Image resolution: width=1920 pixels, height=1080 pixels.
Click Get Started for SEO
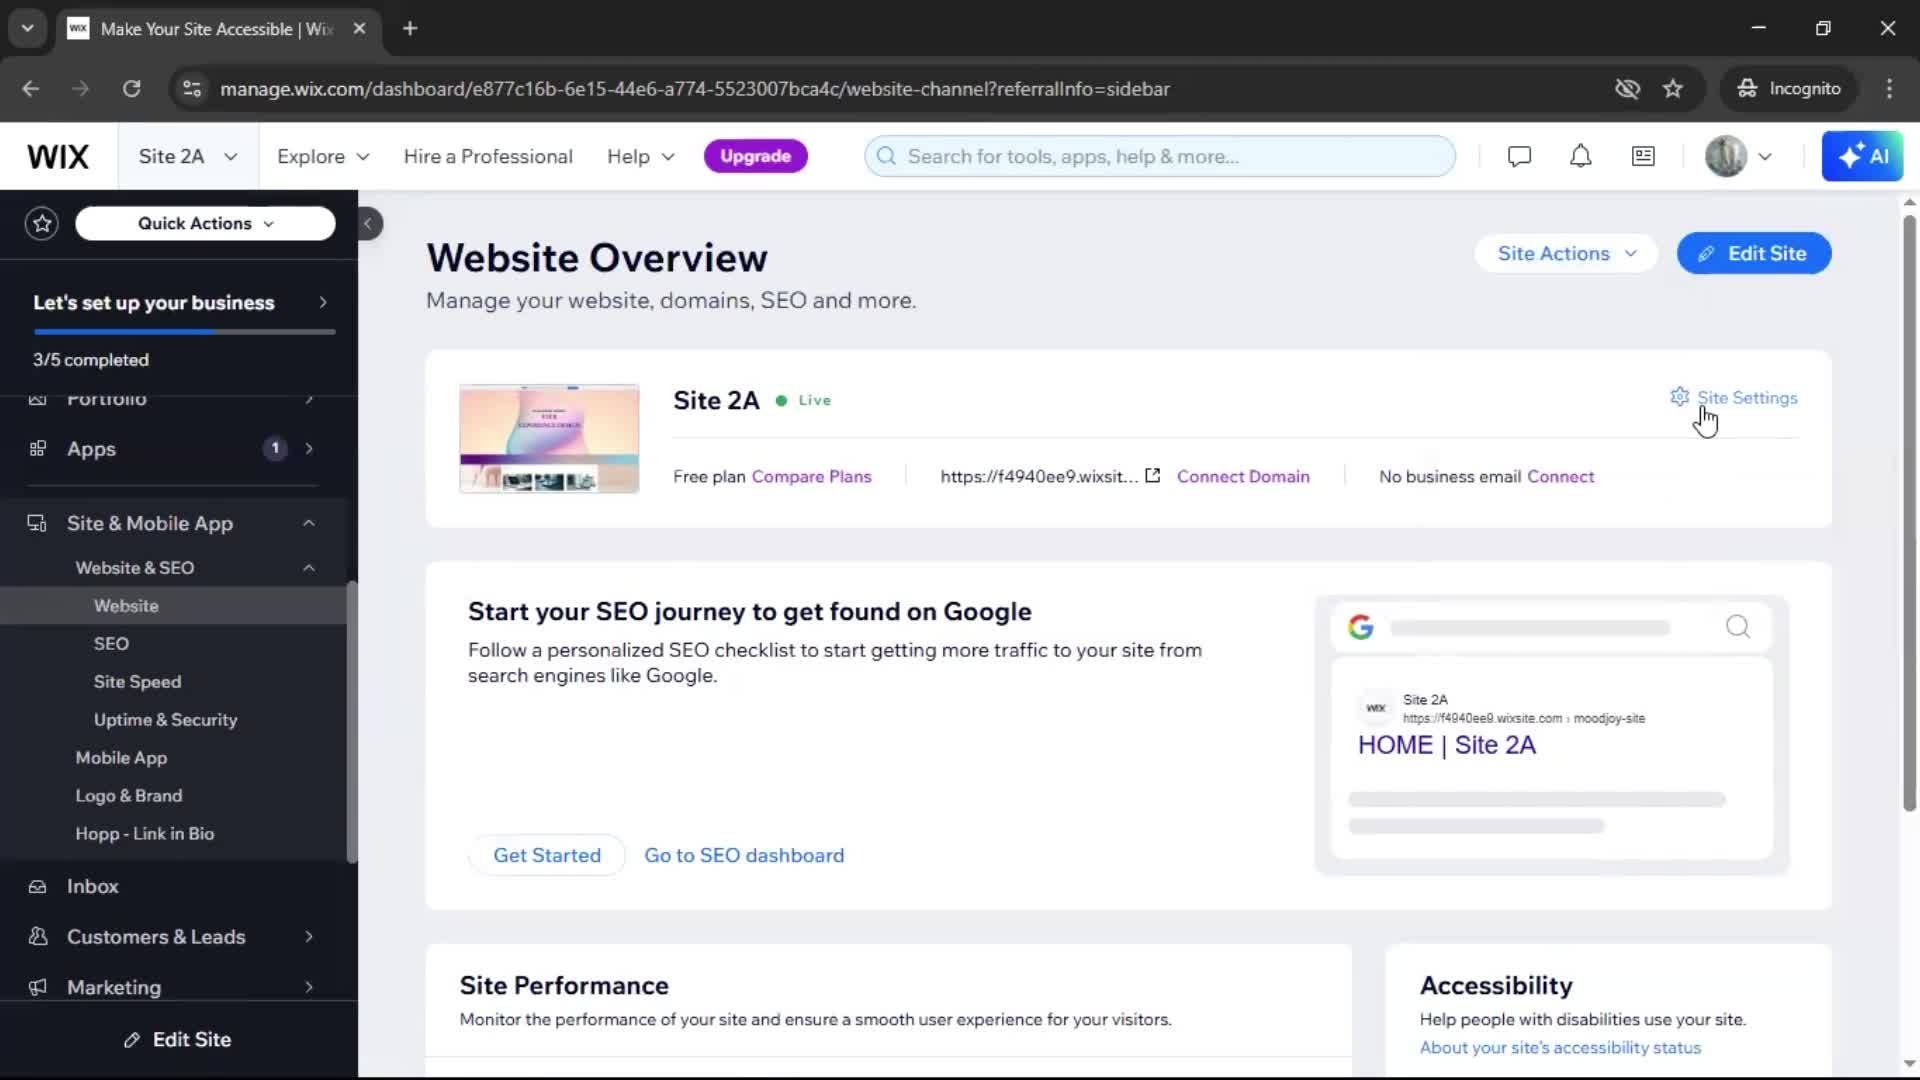click(x=547, y=855)
